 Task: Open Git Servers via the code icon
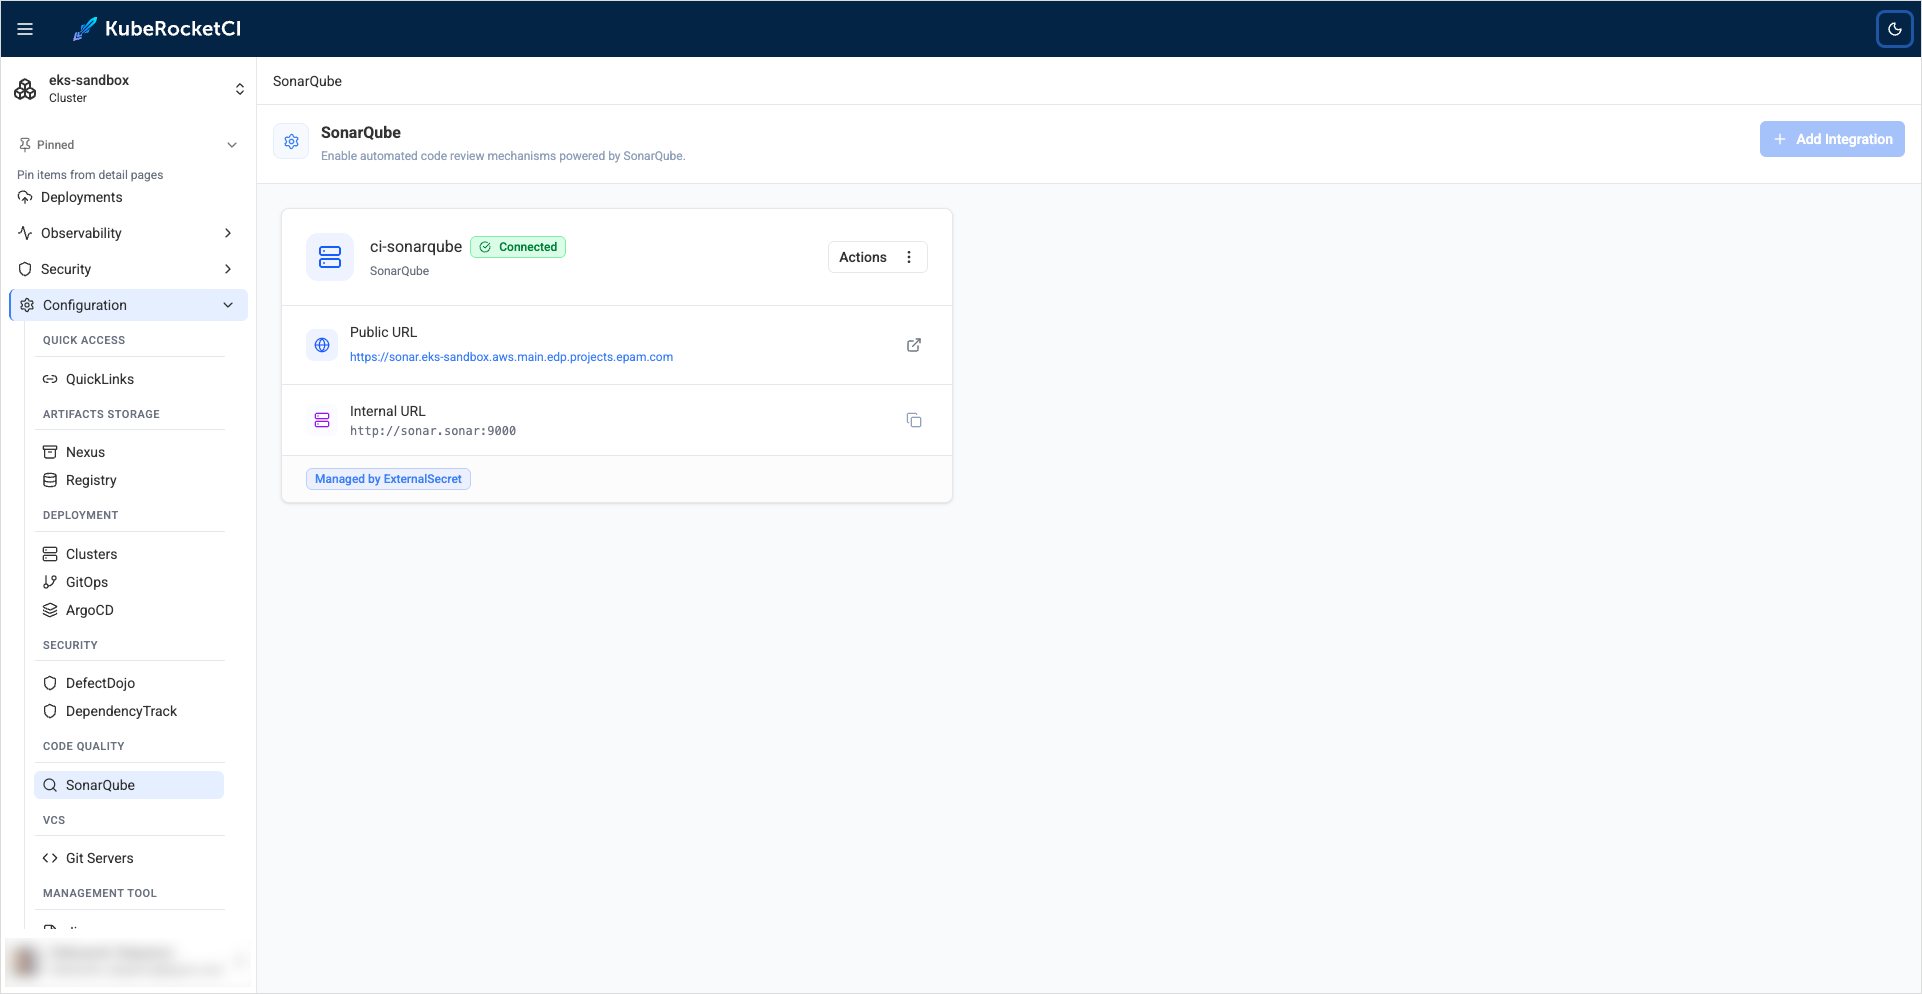click(x=48, y=857)
